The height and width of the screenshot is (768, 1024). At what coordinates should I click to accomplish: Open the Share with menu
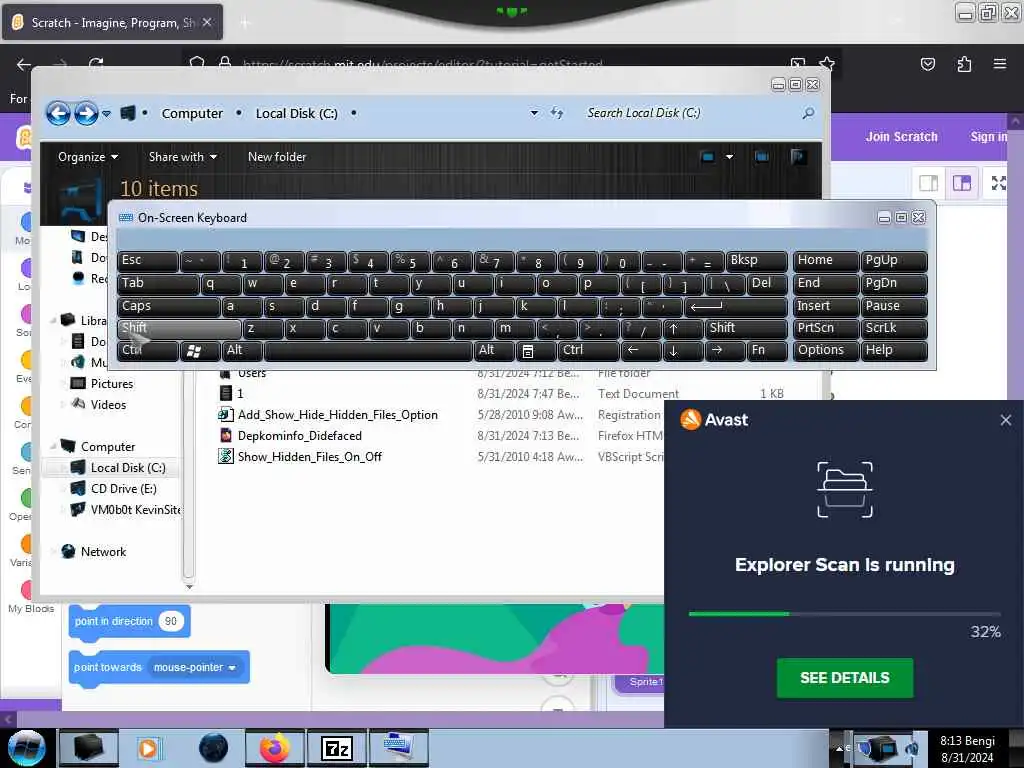(183, 157)
